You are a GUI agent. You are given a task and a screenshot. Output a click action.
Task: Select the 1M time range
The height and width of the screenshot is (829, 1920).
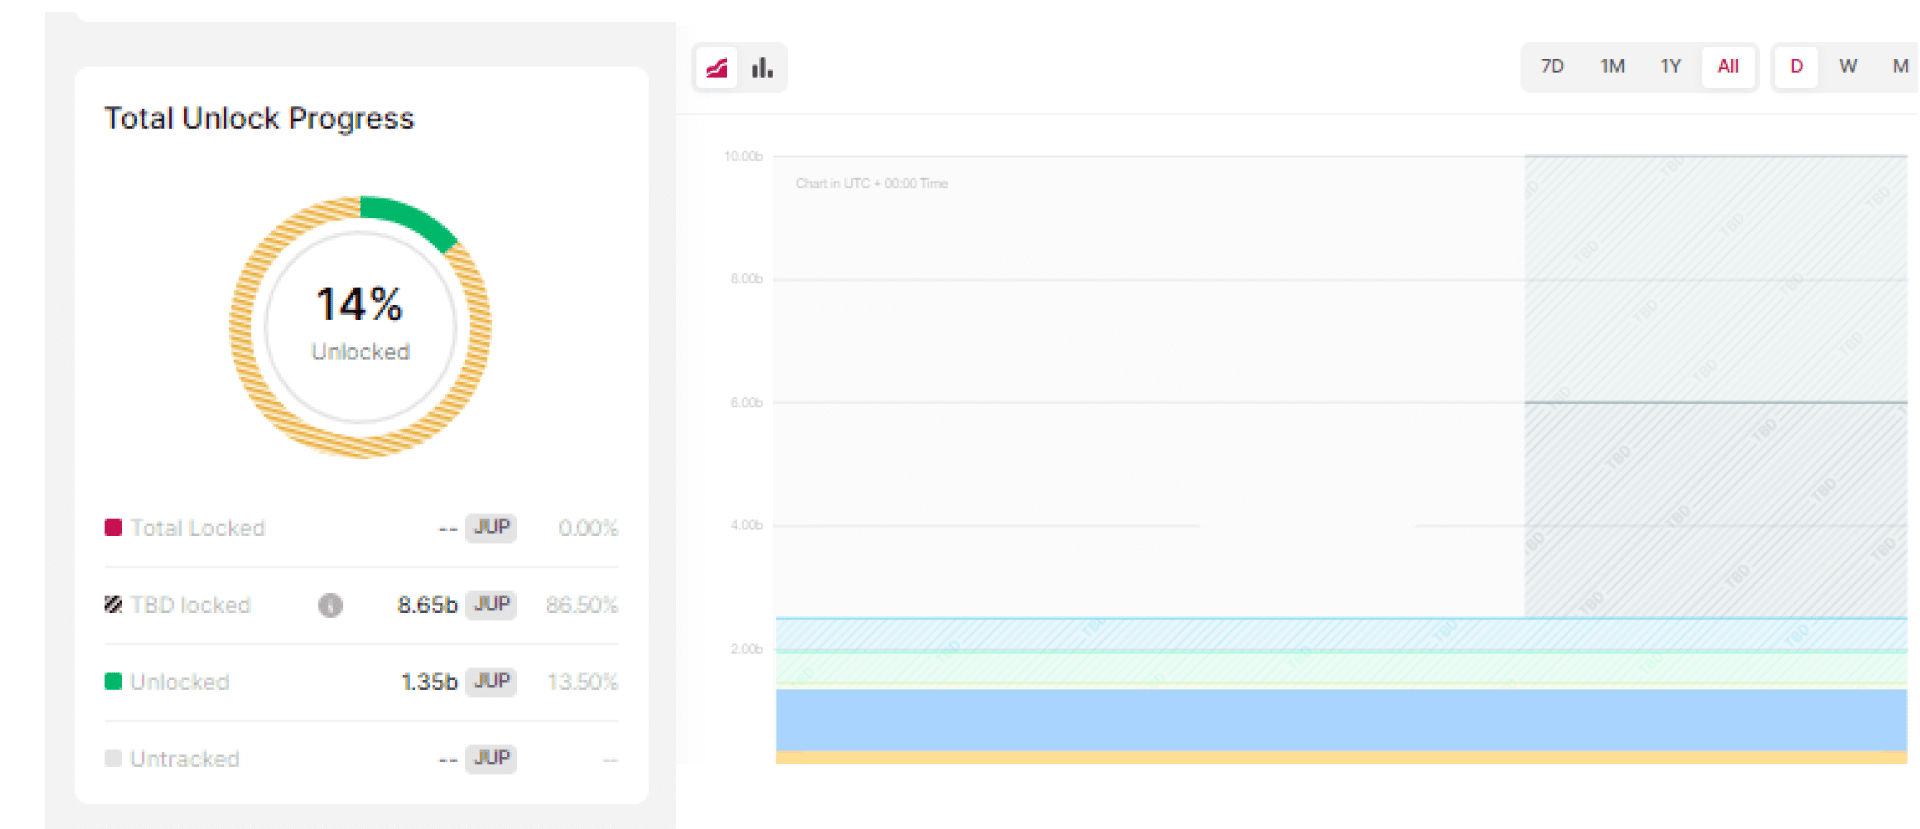pos(1612,67)
